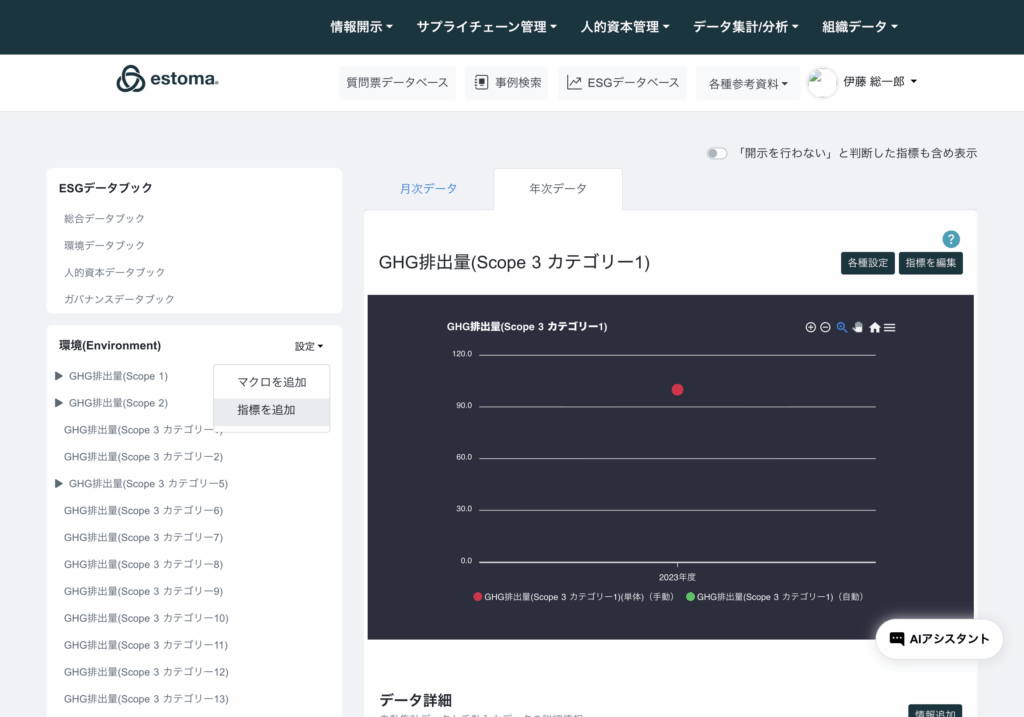This screenshot has width=1024, height=717.
Task: Select the magnifier selection zoom tool
Action: (x=842, y=327)
